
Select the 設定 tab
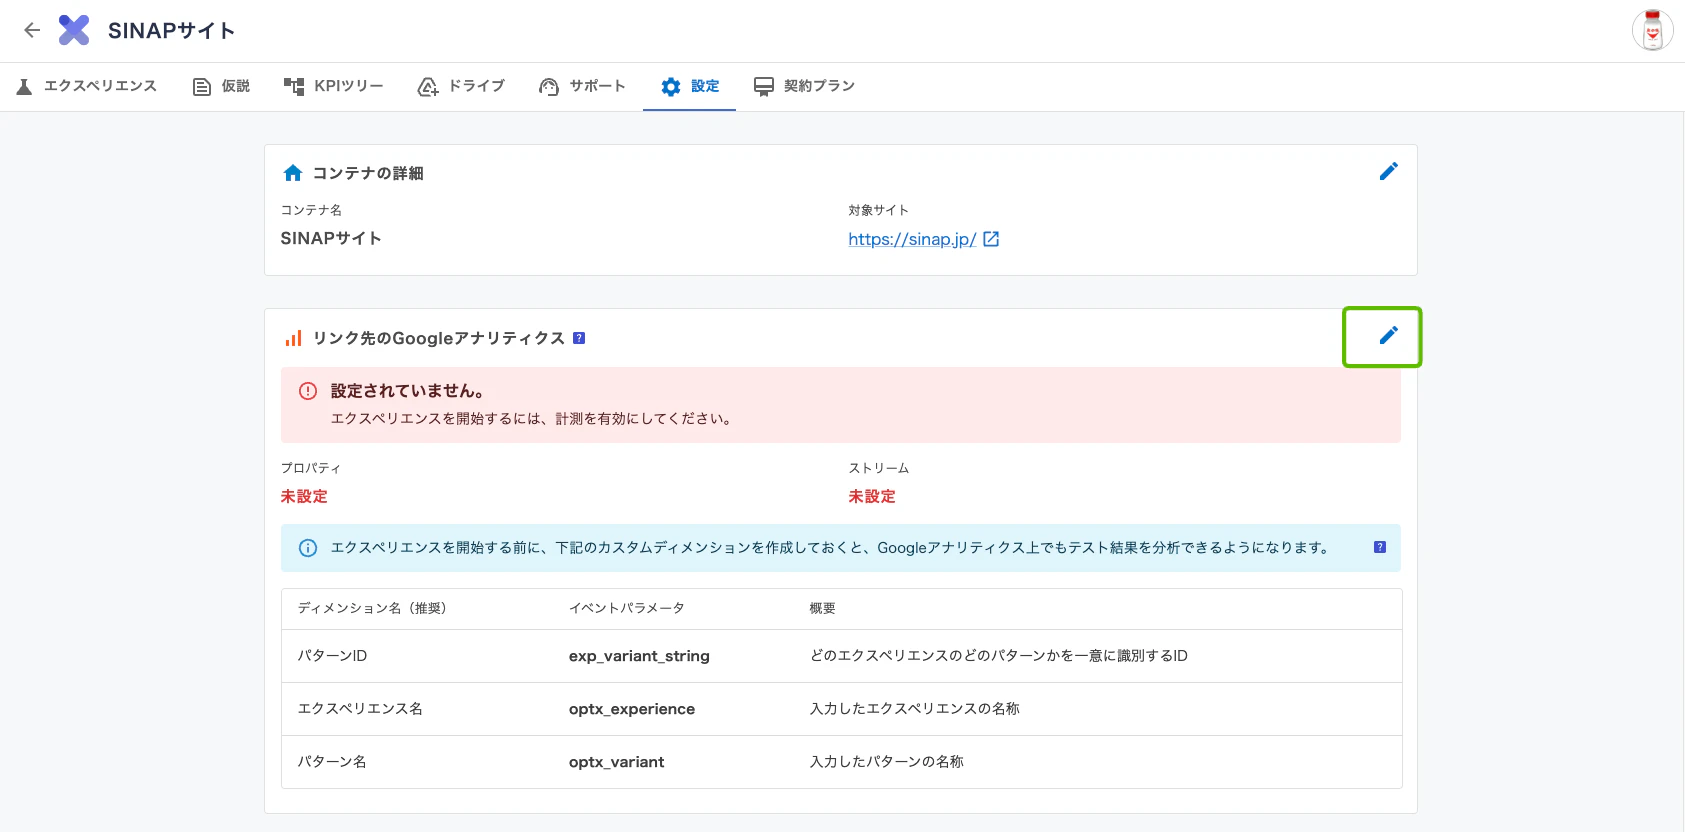[690, 86]
